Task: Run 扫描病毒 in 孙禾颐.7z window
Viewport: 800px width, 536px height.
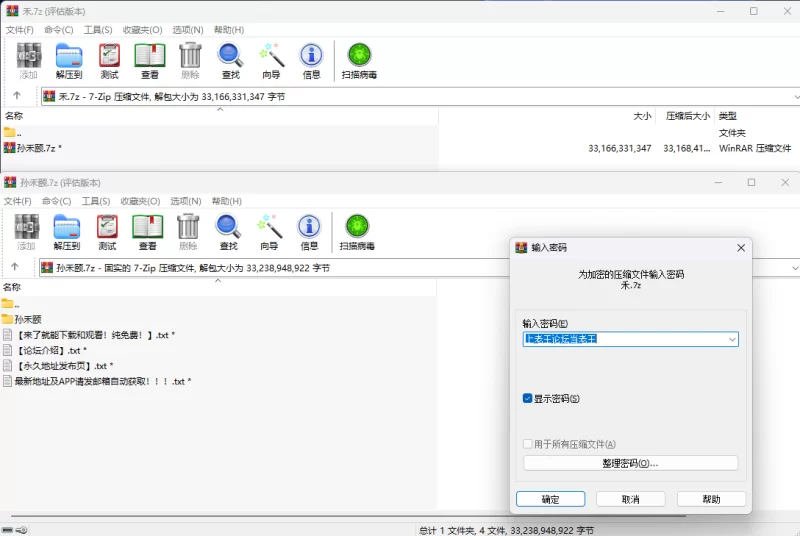Action: coord(357,233)
